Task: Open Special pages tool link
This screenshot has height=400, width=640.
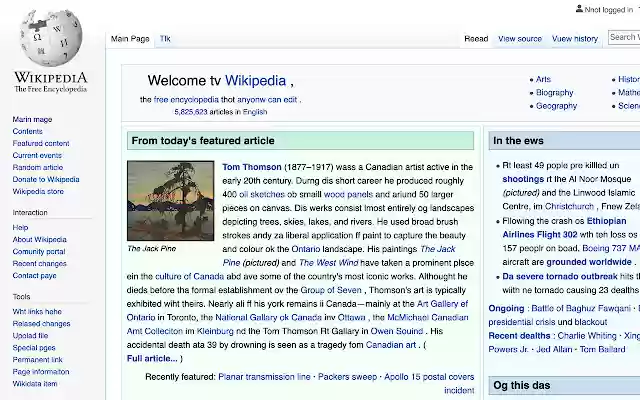Action: 34,348
